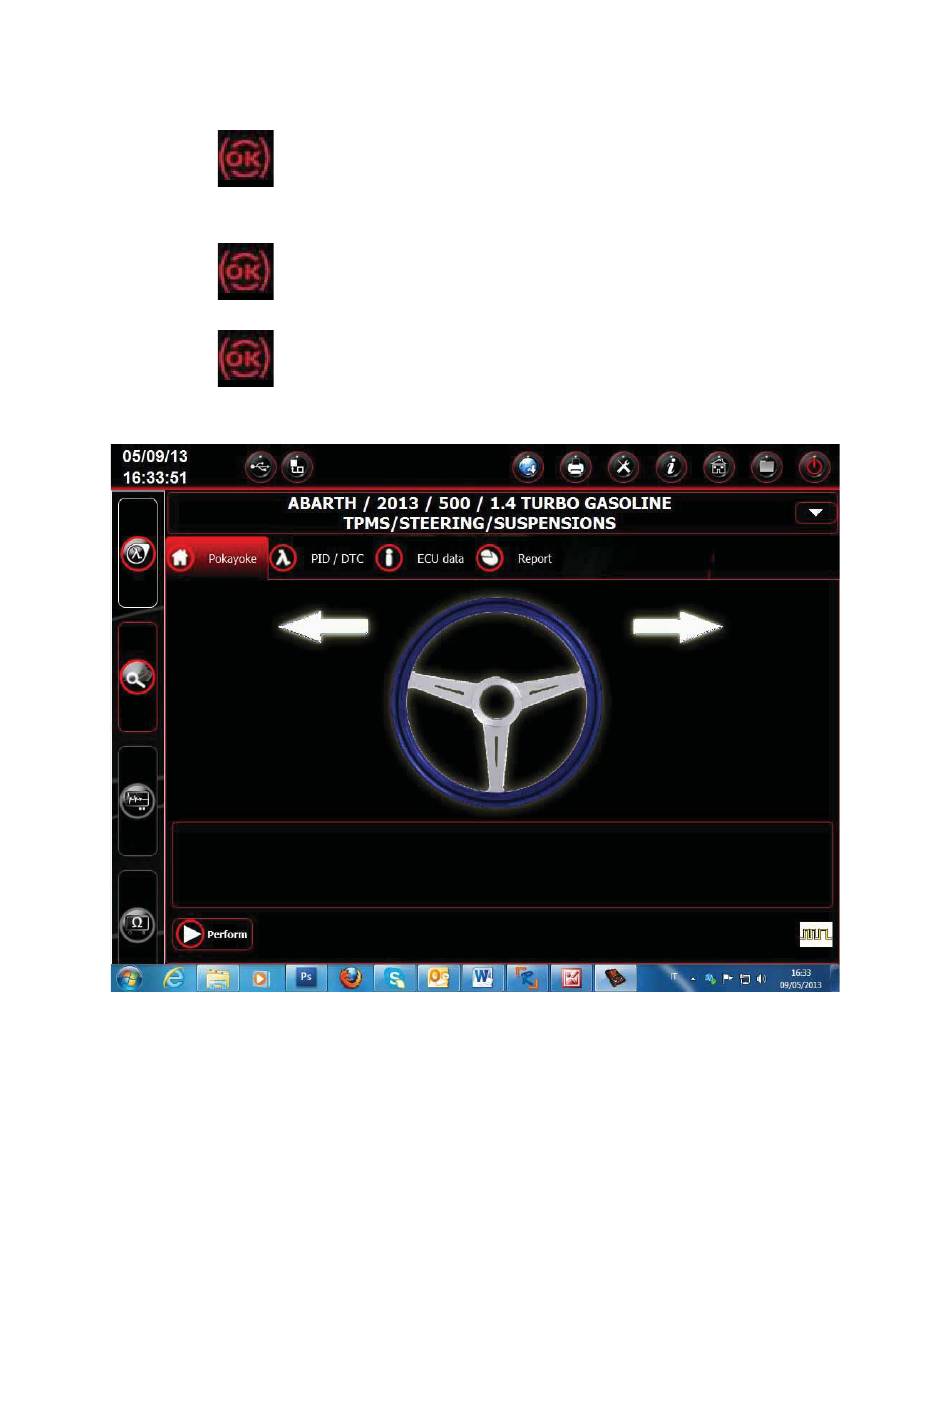Screen dimensions: 950x1420
Task: Click the Perform button
Action: pos(213,934)
